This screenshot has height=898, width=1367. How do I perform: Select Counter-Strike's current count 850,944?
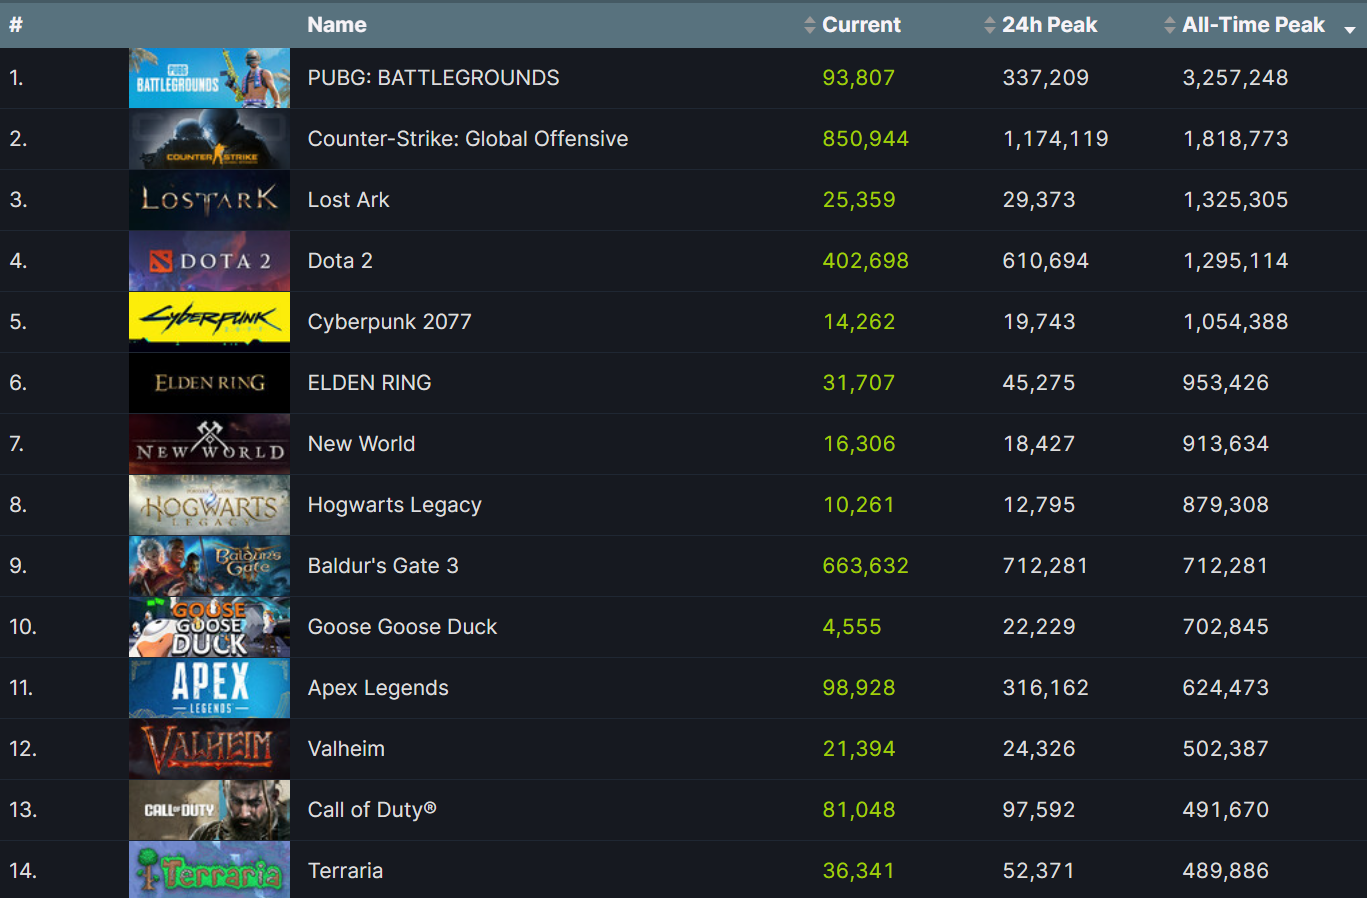coord(865,139)
